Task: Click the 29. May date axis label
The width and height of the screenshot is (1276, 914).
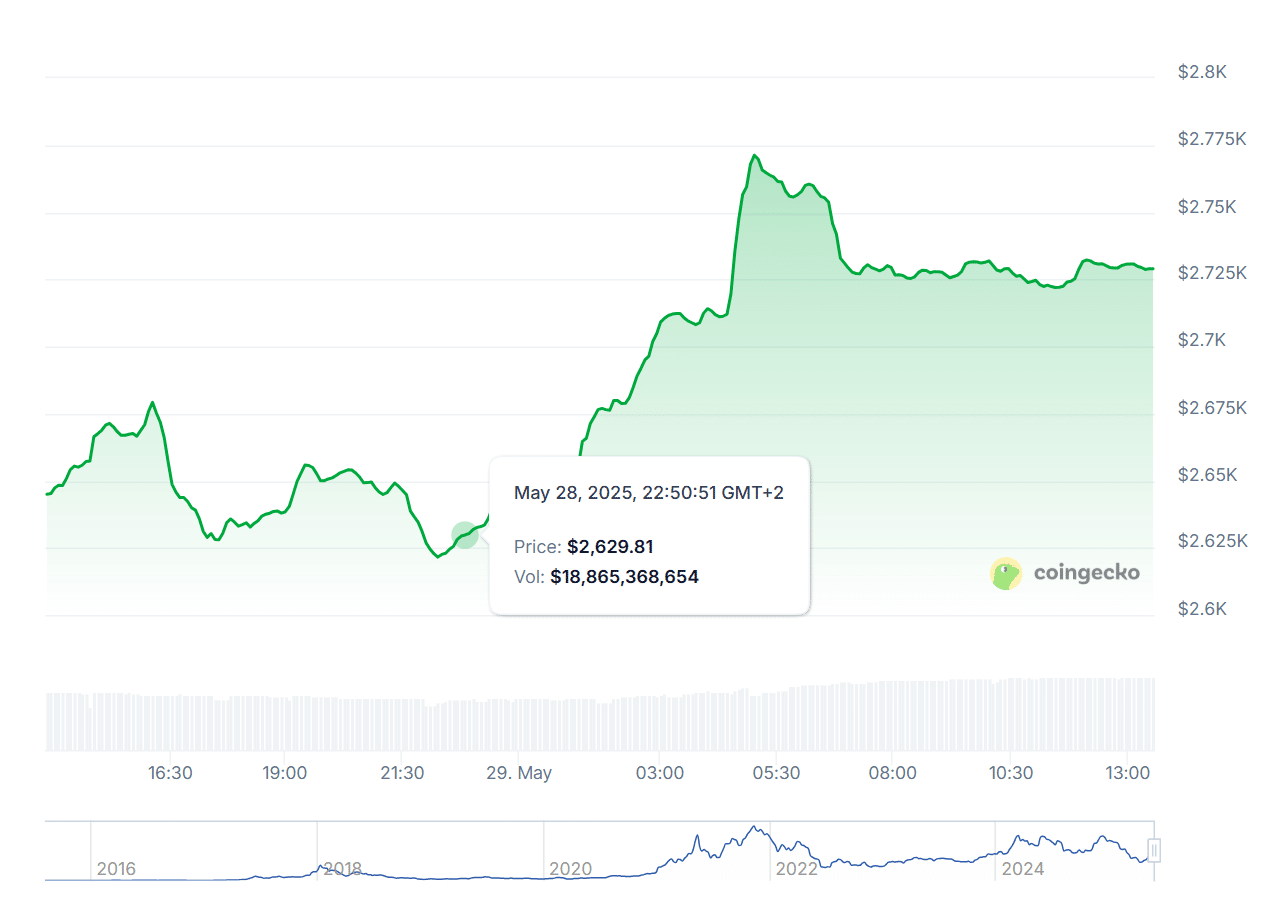Action: tap(517, 773)
